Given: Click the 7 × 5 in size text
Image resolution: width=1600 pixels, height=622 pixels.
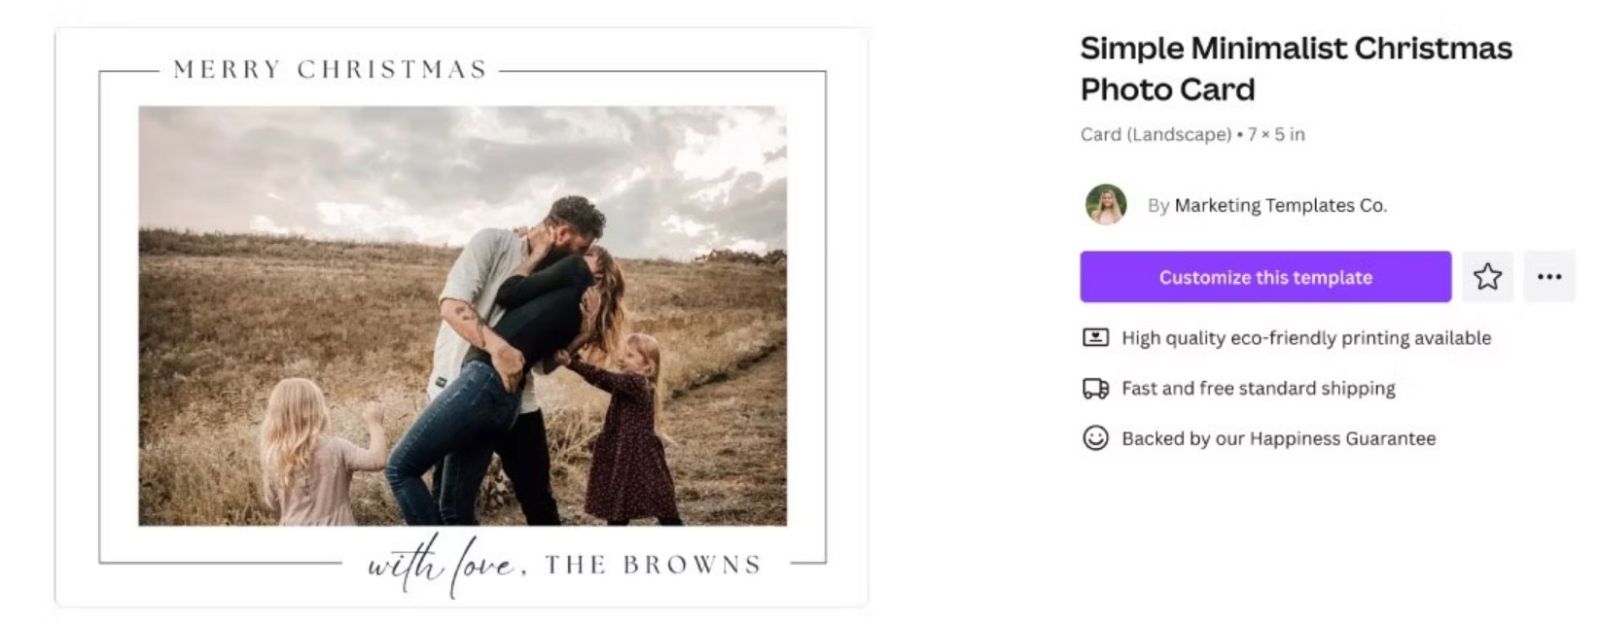Looking at the screenshot, I should pos(1276,134).
